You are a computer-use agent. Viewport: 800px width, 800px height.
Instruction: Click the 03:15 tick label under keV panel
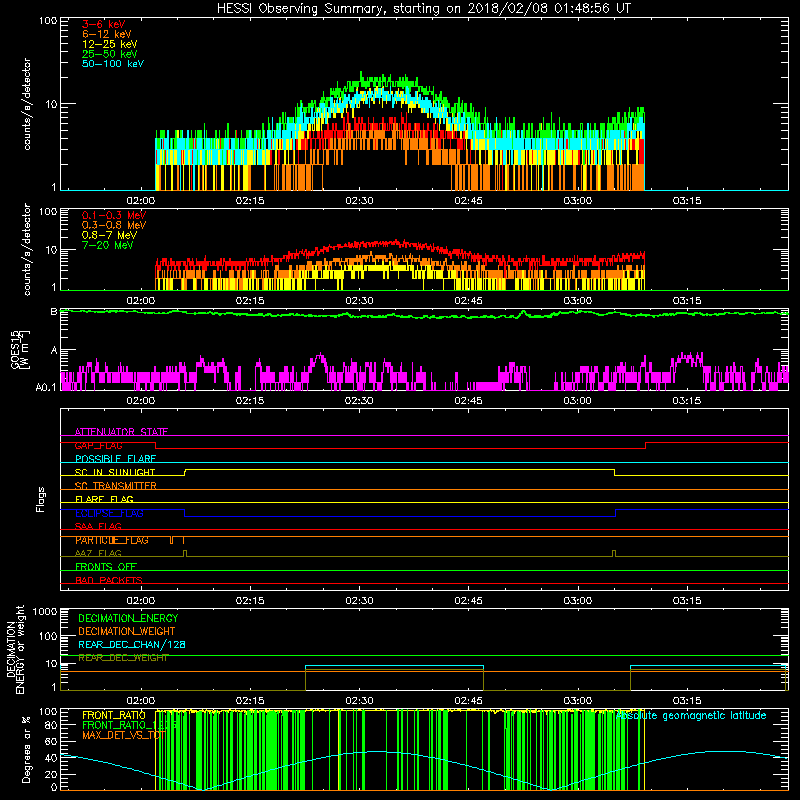click(x=687, y=201)
